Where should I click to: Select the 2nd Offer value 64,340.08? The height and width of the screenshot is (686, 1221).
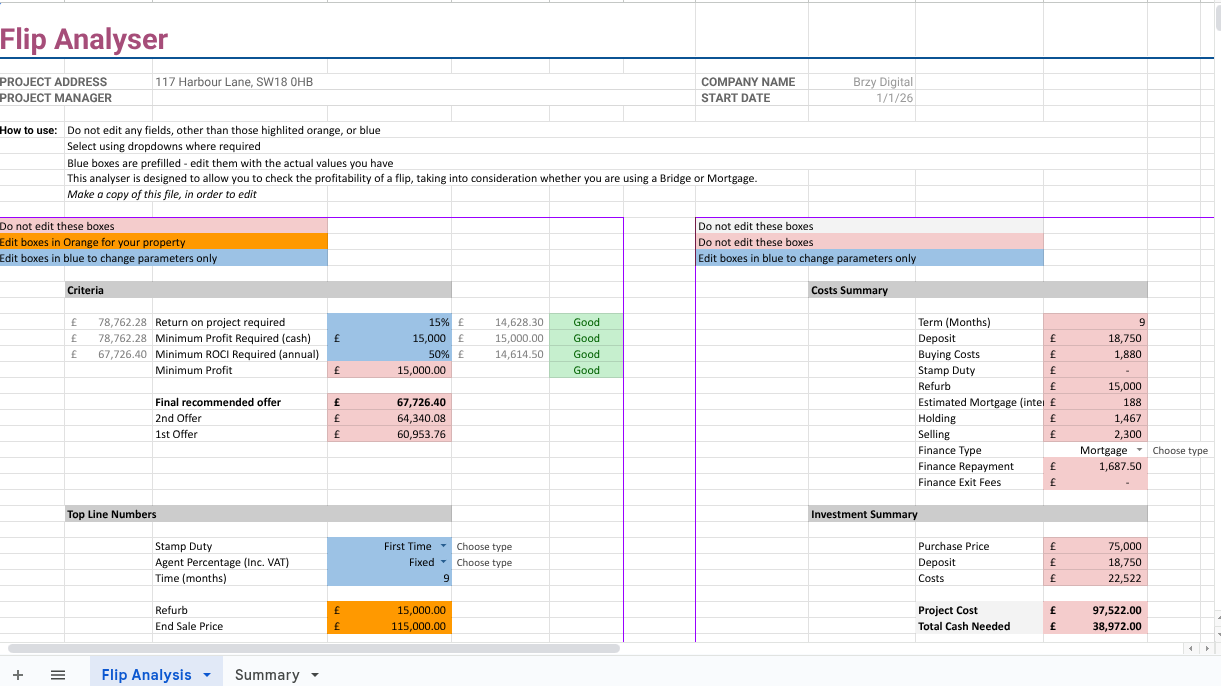pyautogui.click(x=389, y=418)
